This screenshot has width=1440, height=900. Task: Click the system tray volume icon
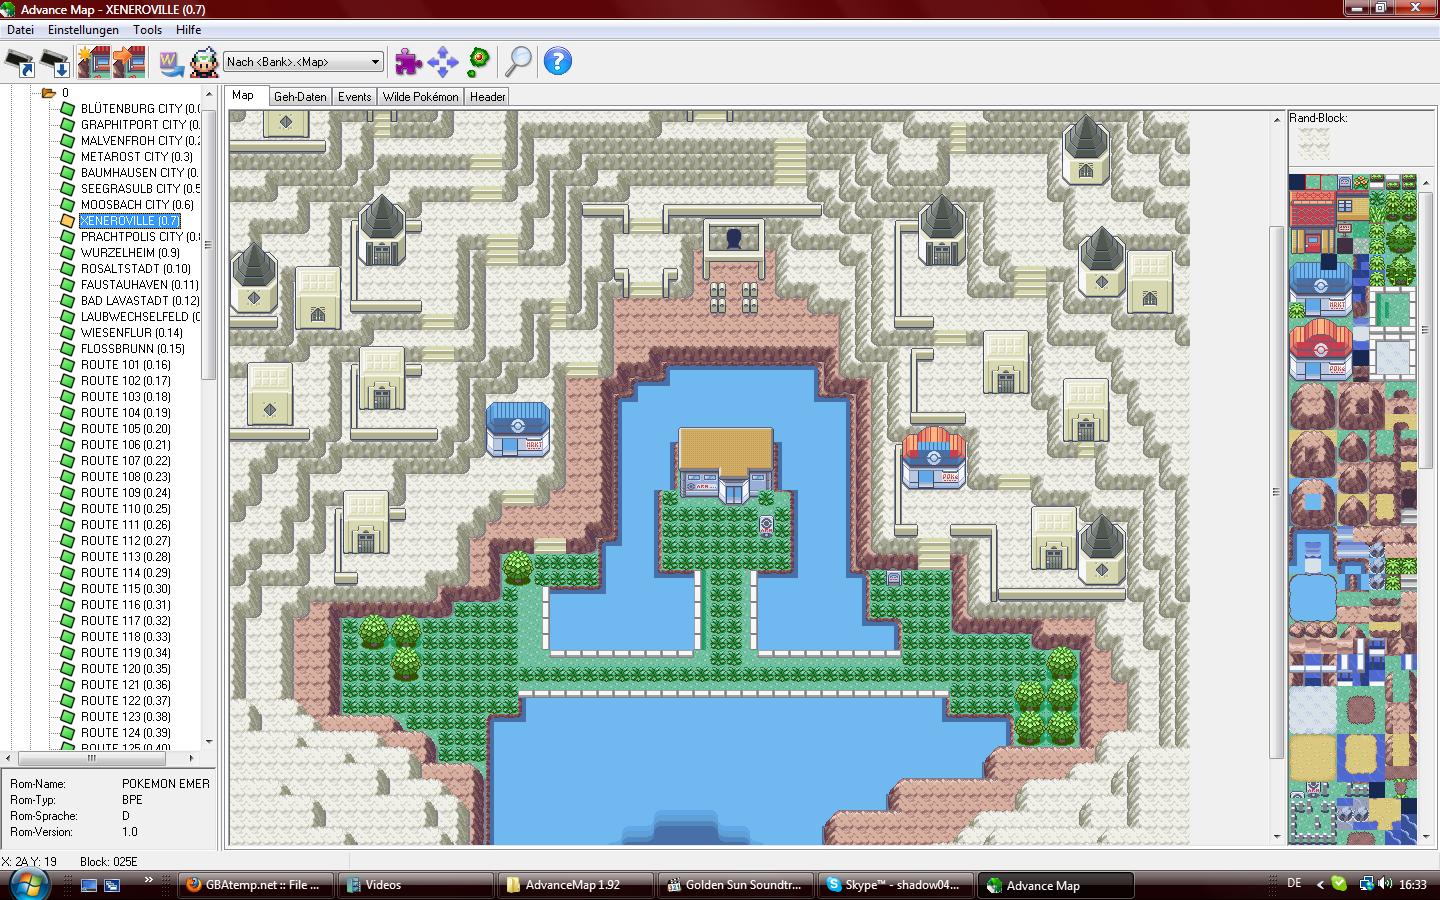tap(1385, 884)
